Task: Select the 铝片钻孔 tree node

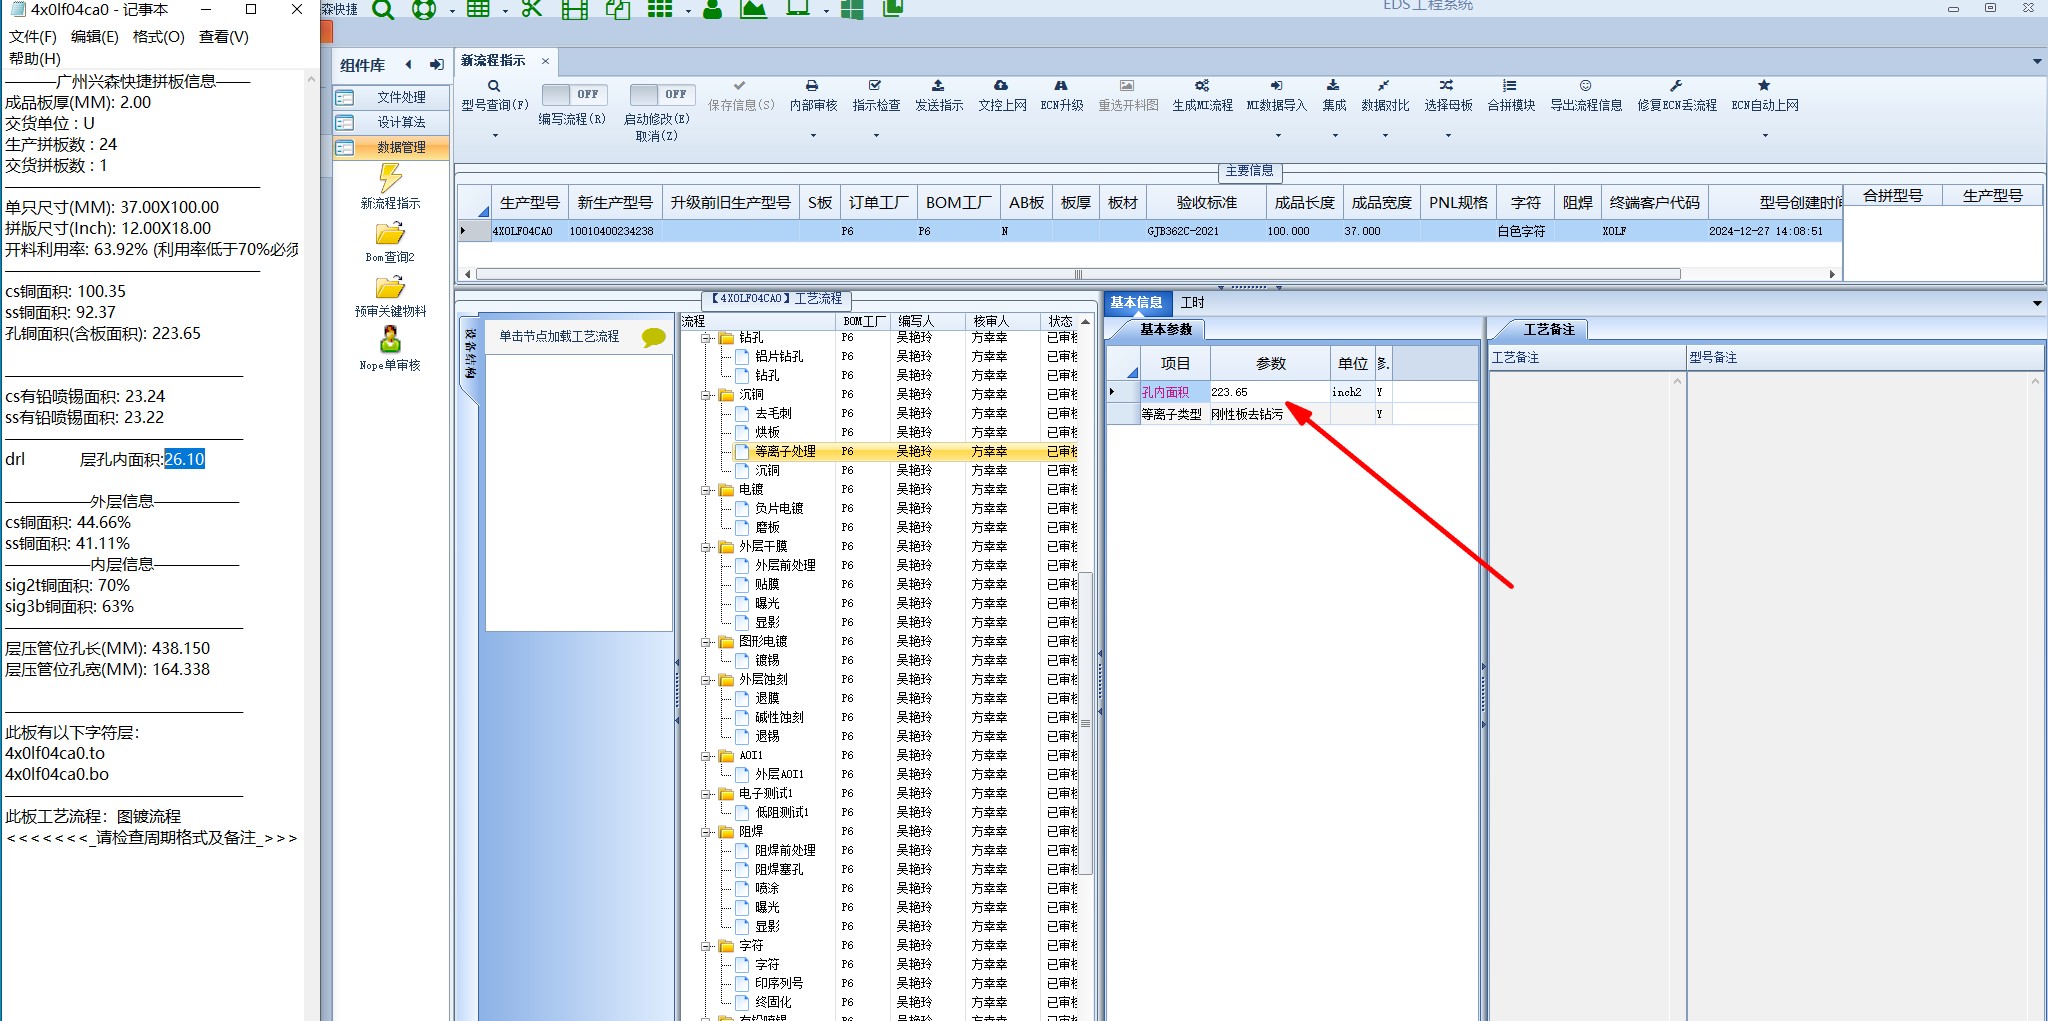Action: pos(779,357)
